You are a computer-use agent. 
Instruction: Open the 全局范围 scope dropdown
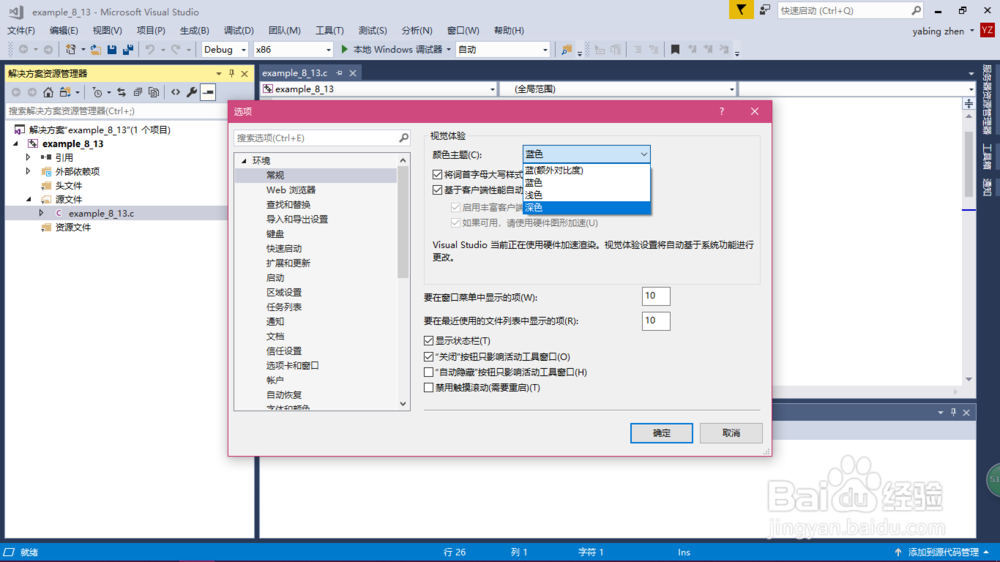pos(619,89)
